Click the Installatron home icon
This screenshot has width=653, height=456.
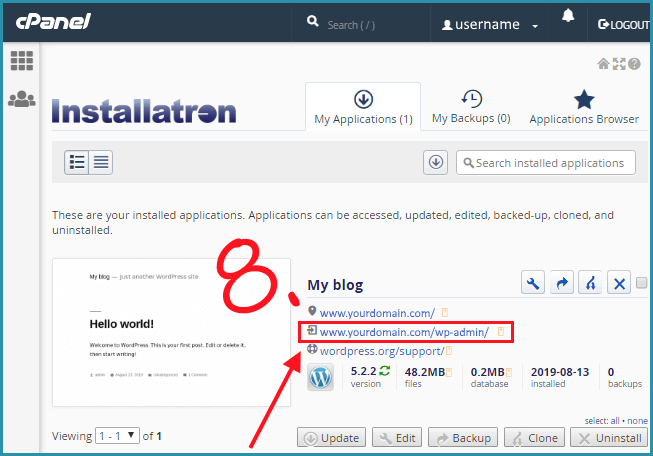(603, 64)
